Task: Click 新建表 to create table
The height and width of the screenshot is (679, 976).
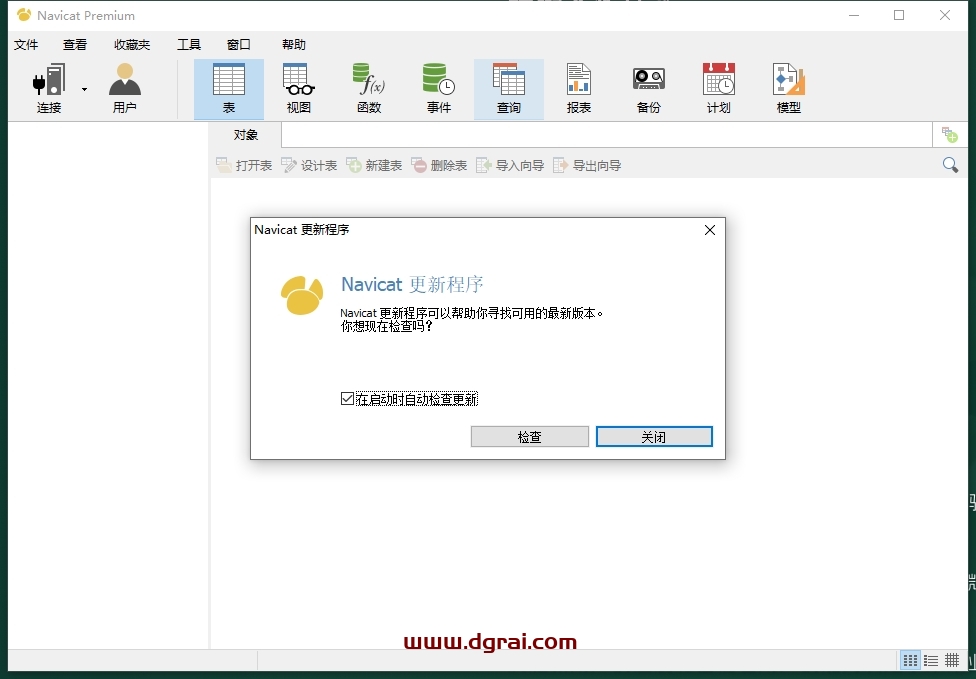Action: click(x=374, y=166)
